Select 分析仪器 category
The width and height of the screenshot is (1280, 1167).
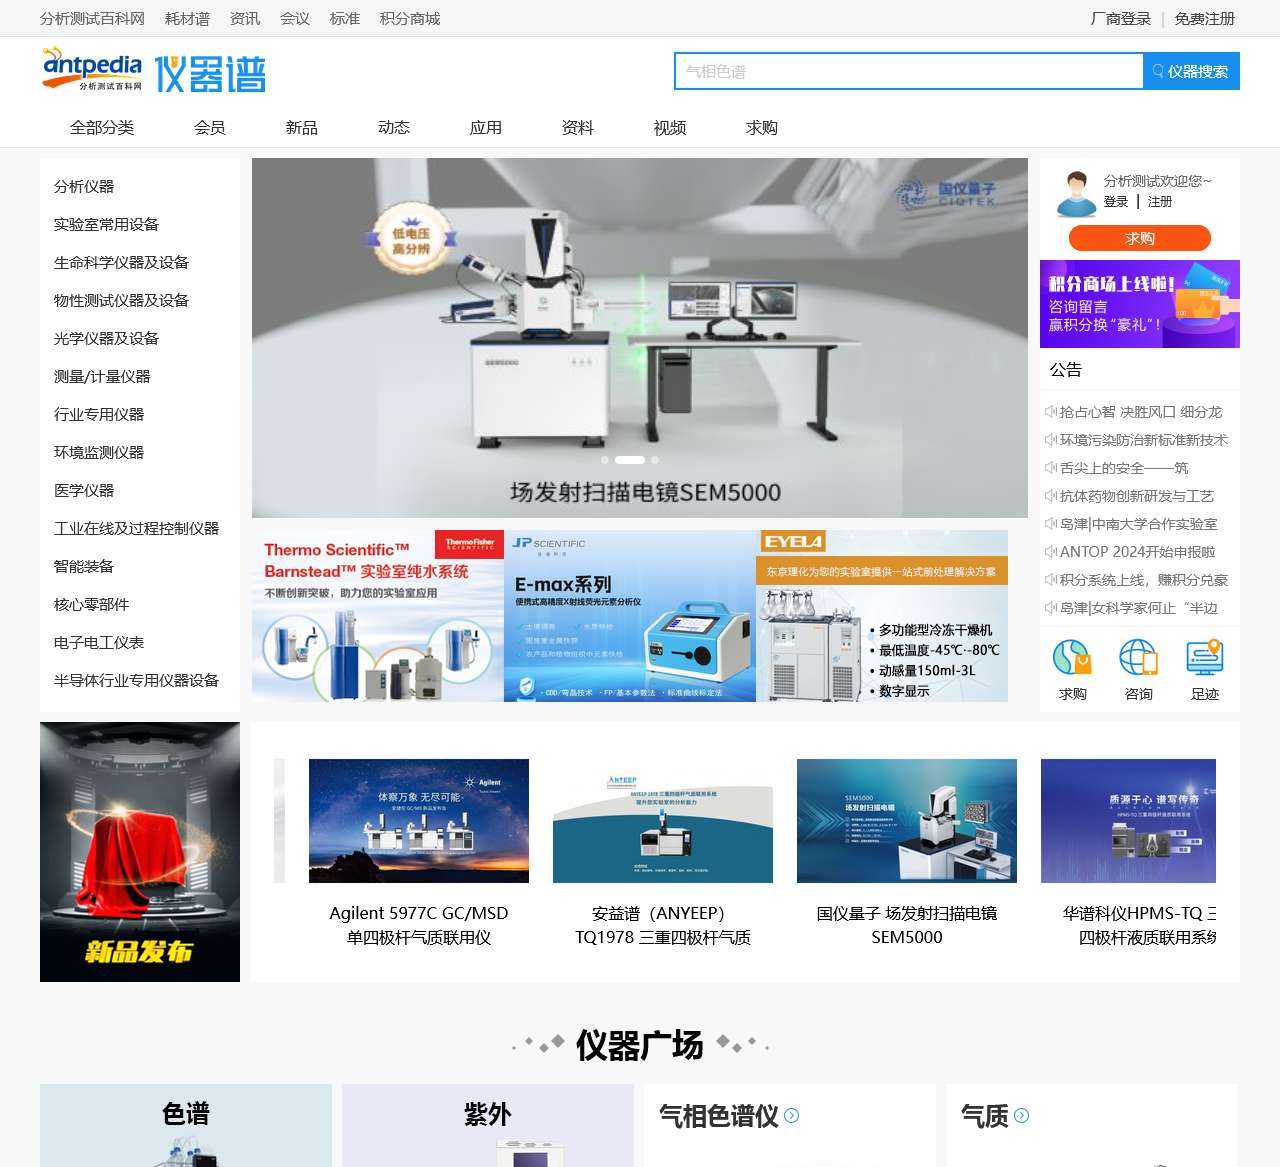click(x=84, y=187)
